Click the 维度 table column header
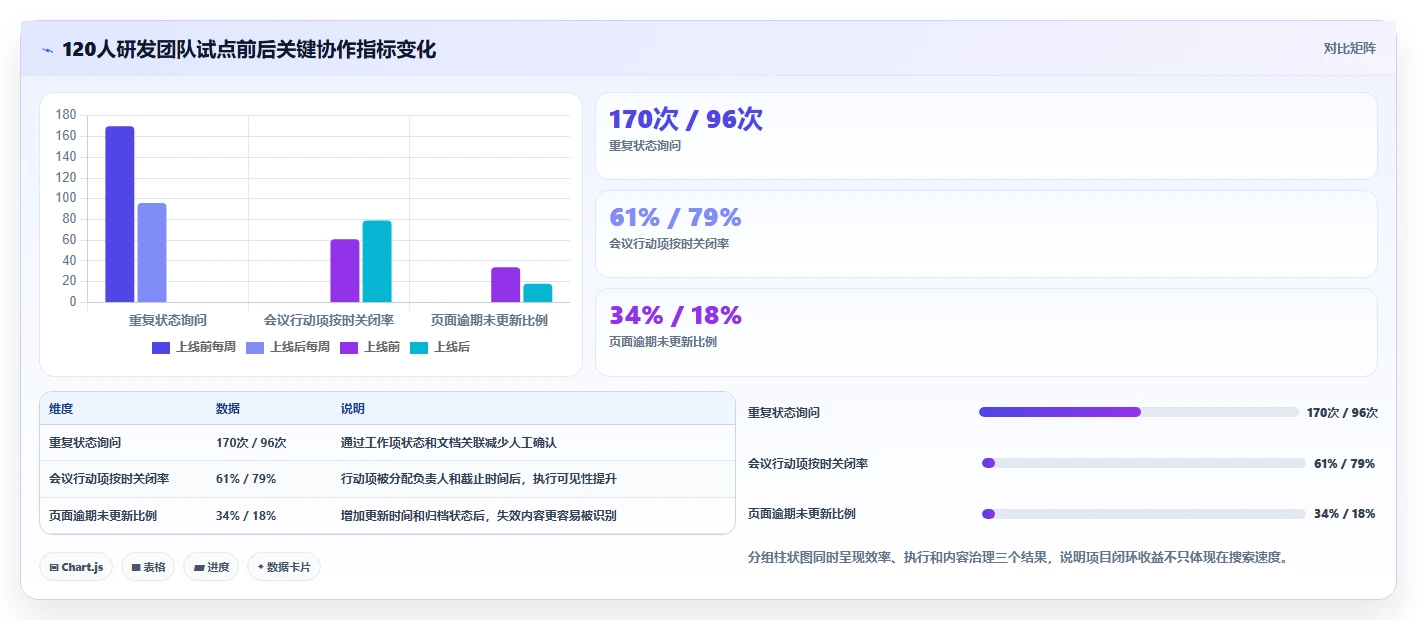Screen dimensions: 1417x620 [x=61, y=409]
